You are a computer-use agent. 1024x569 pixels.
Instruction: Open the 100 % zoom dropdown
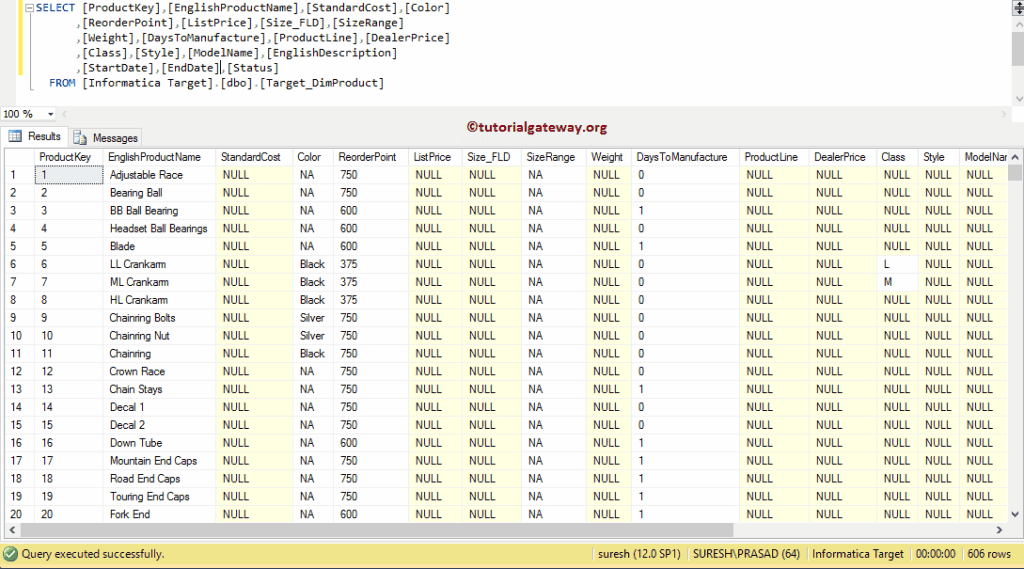point(50,114)
